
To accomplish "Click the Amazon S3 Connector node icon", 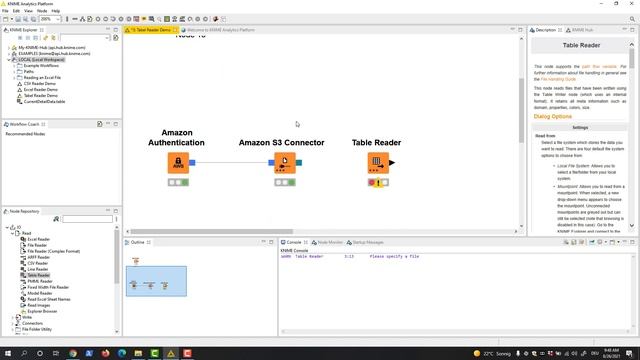I will tap(285, 163).
